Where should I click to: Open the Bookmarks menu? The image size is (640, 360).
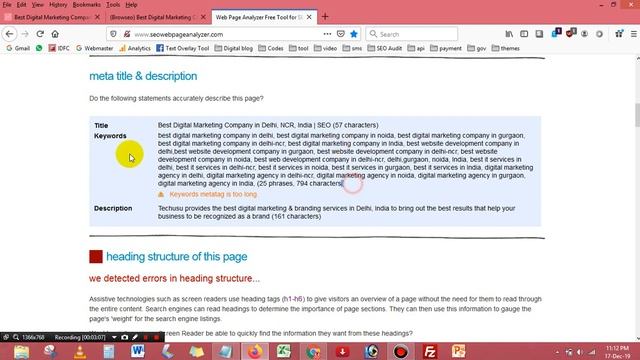pos(87,5)
